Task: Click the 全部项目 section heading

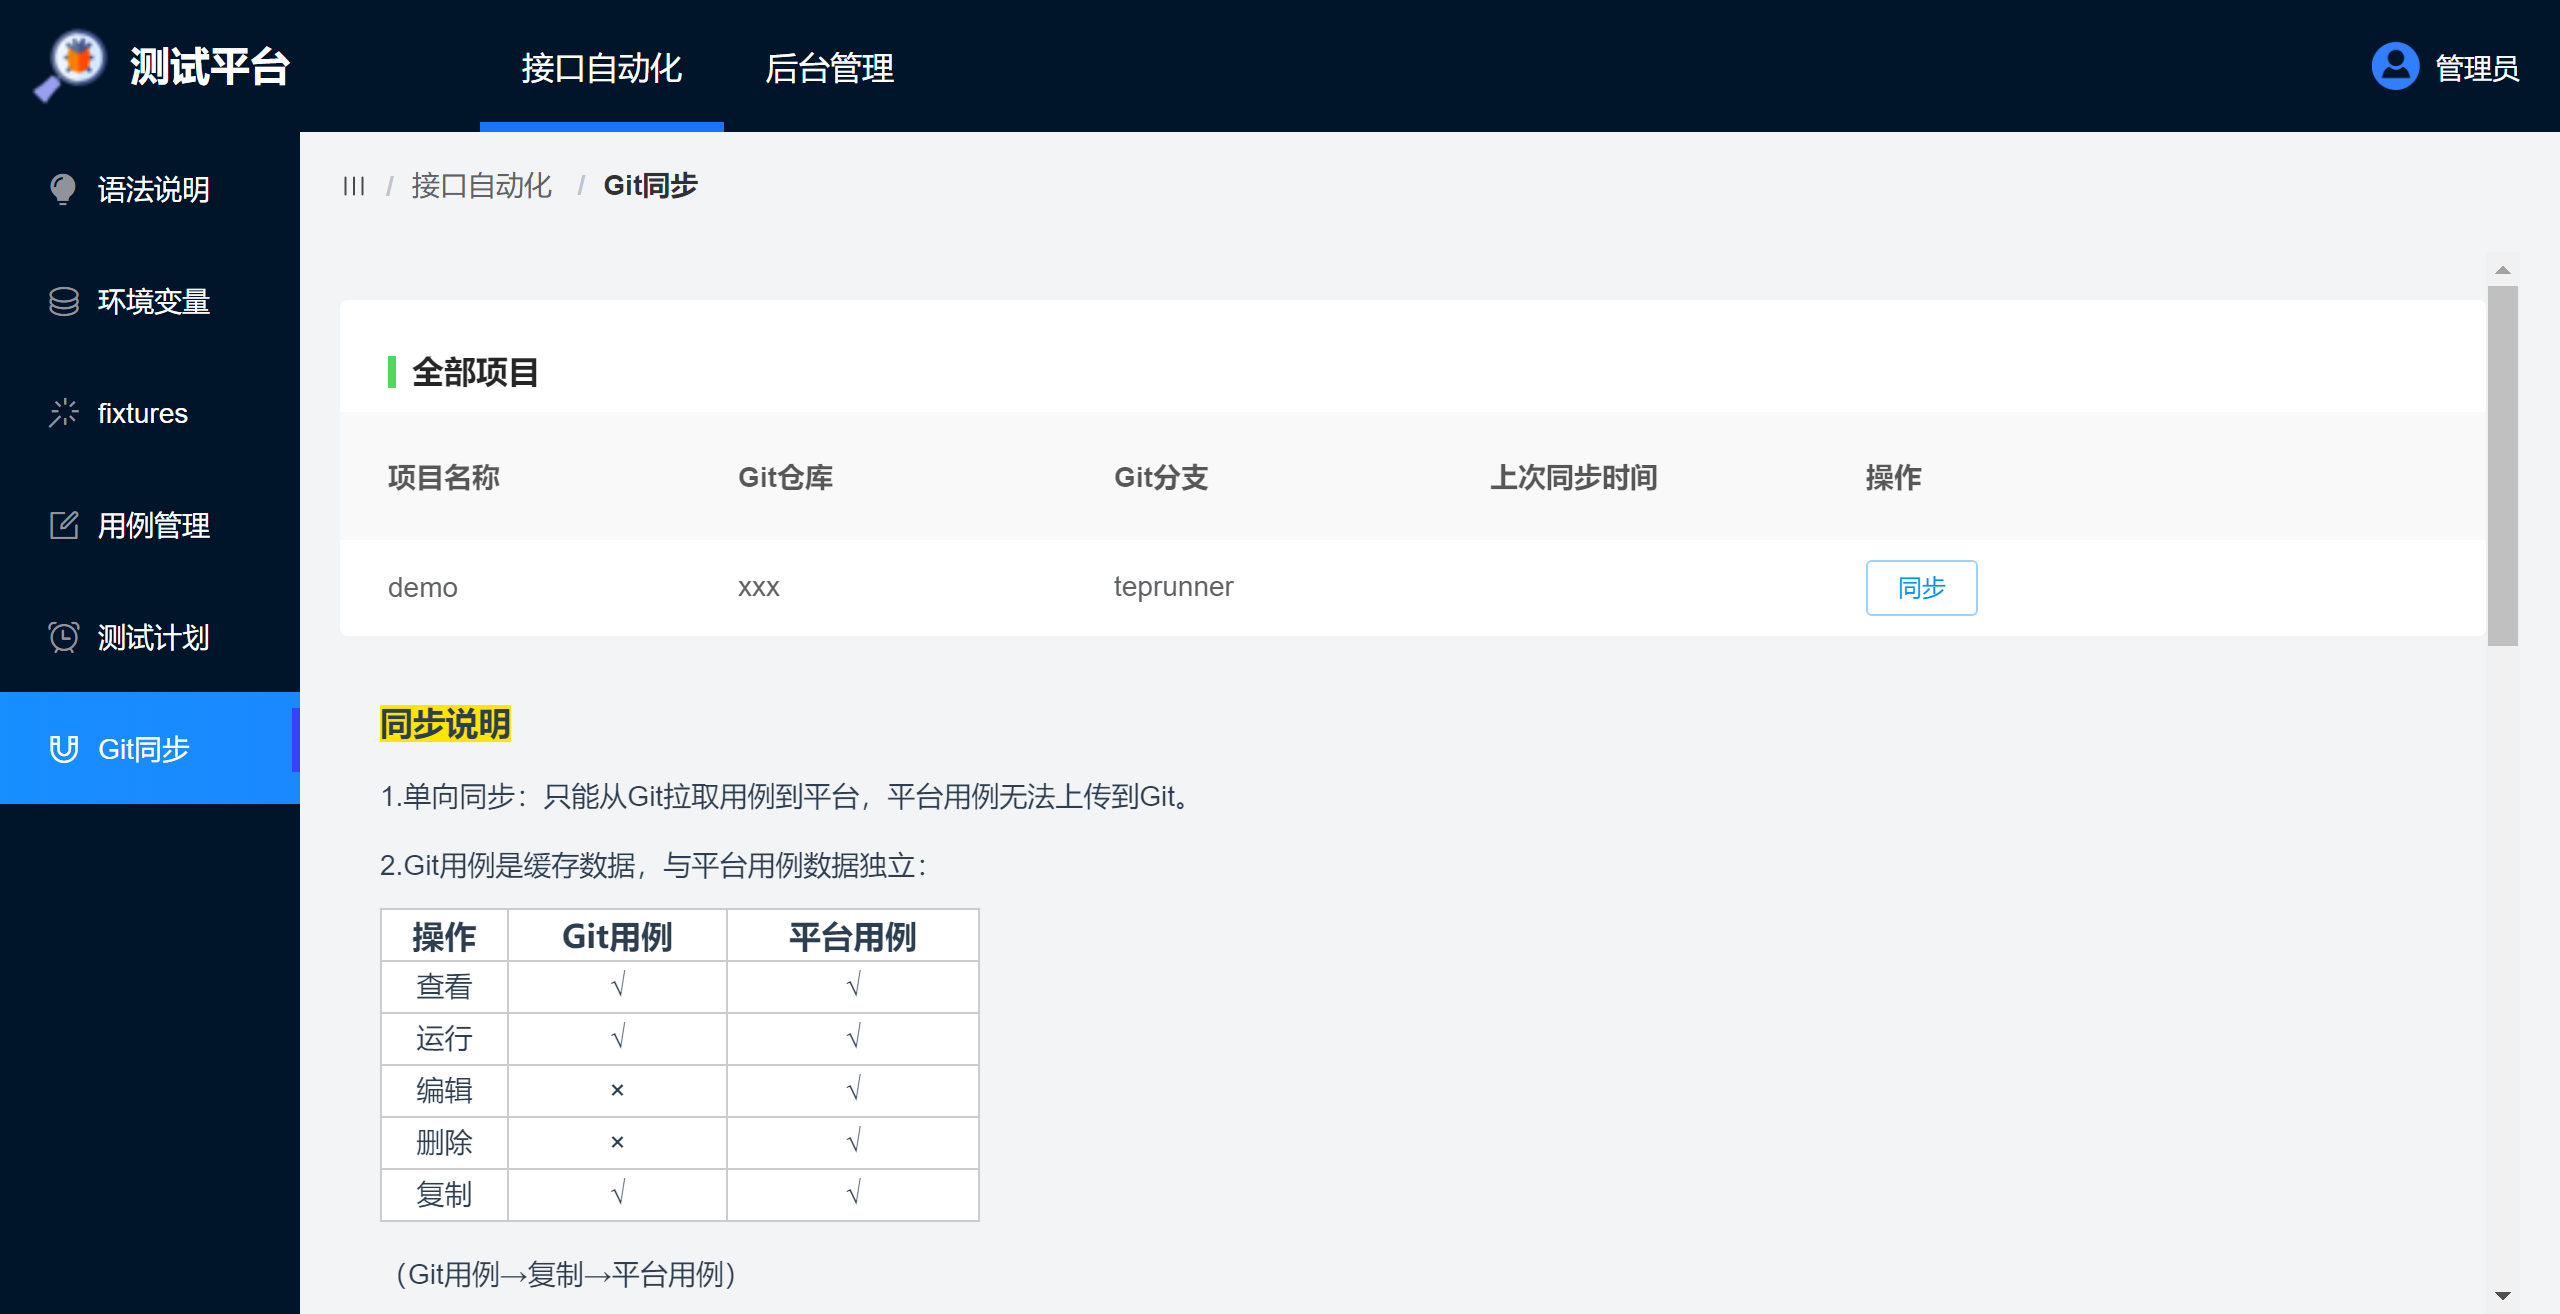Action: pyautogui.click(x=475, y=372)
